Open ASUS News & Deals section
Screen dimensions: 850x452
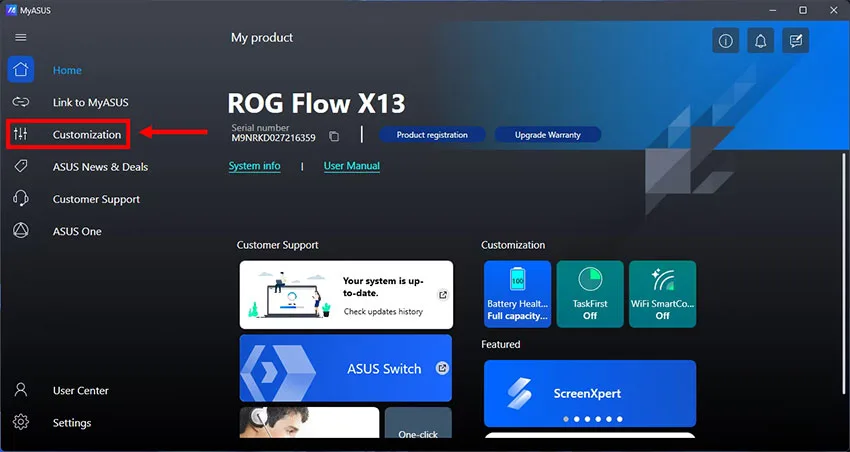(x=100, y=167)
